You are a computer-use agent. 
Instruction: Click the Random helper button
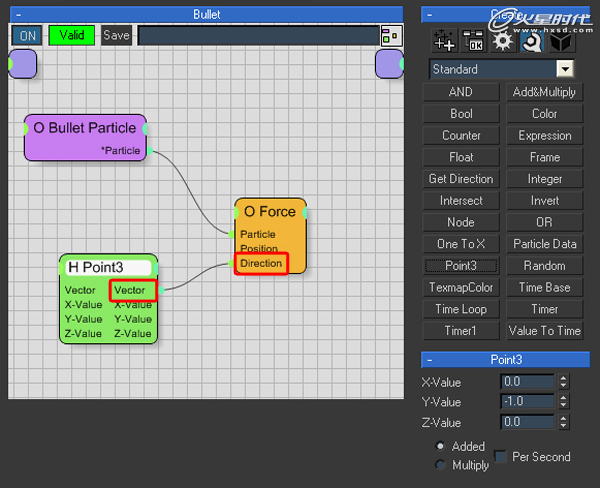(544, 266)
